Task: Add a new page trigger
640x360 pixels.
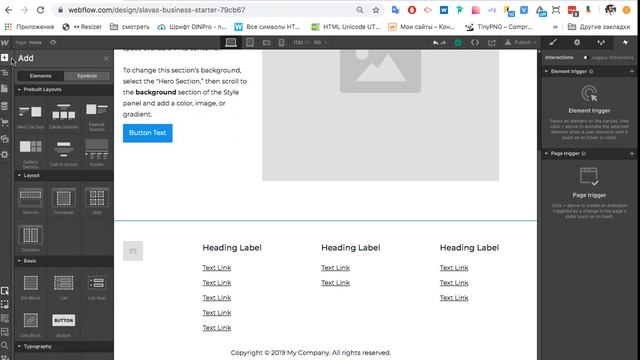Action: [632, 153]
